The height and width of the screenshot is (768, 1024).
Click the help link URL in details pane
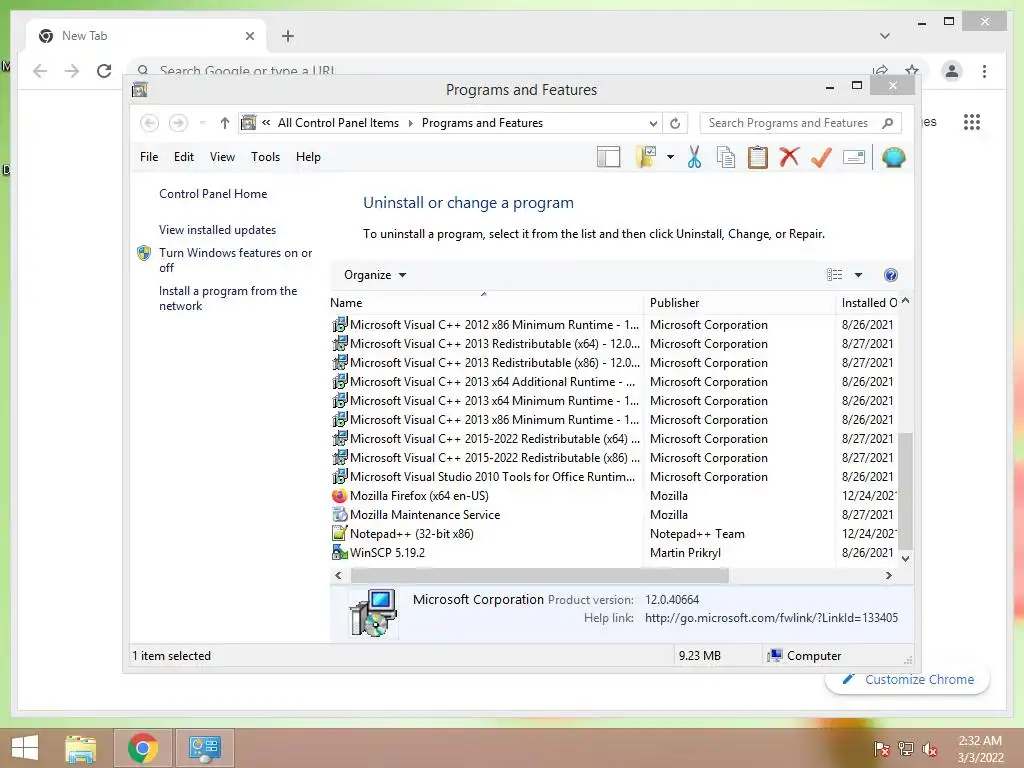(771, 618)
